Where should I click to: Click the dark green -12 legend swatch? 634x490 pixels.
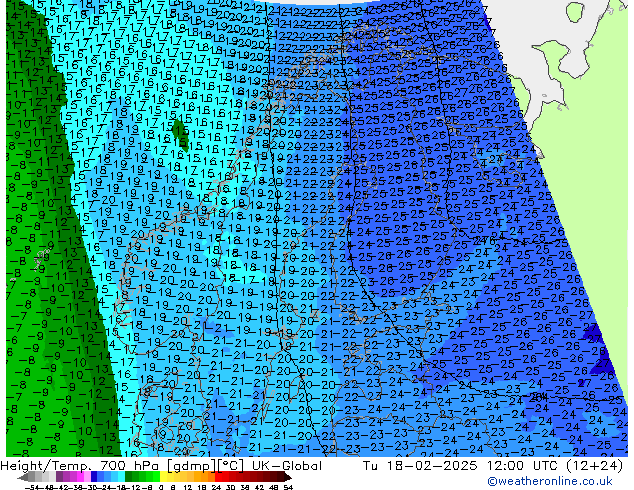point(129,476)
